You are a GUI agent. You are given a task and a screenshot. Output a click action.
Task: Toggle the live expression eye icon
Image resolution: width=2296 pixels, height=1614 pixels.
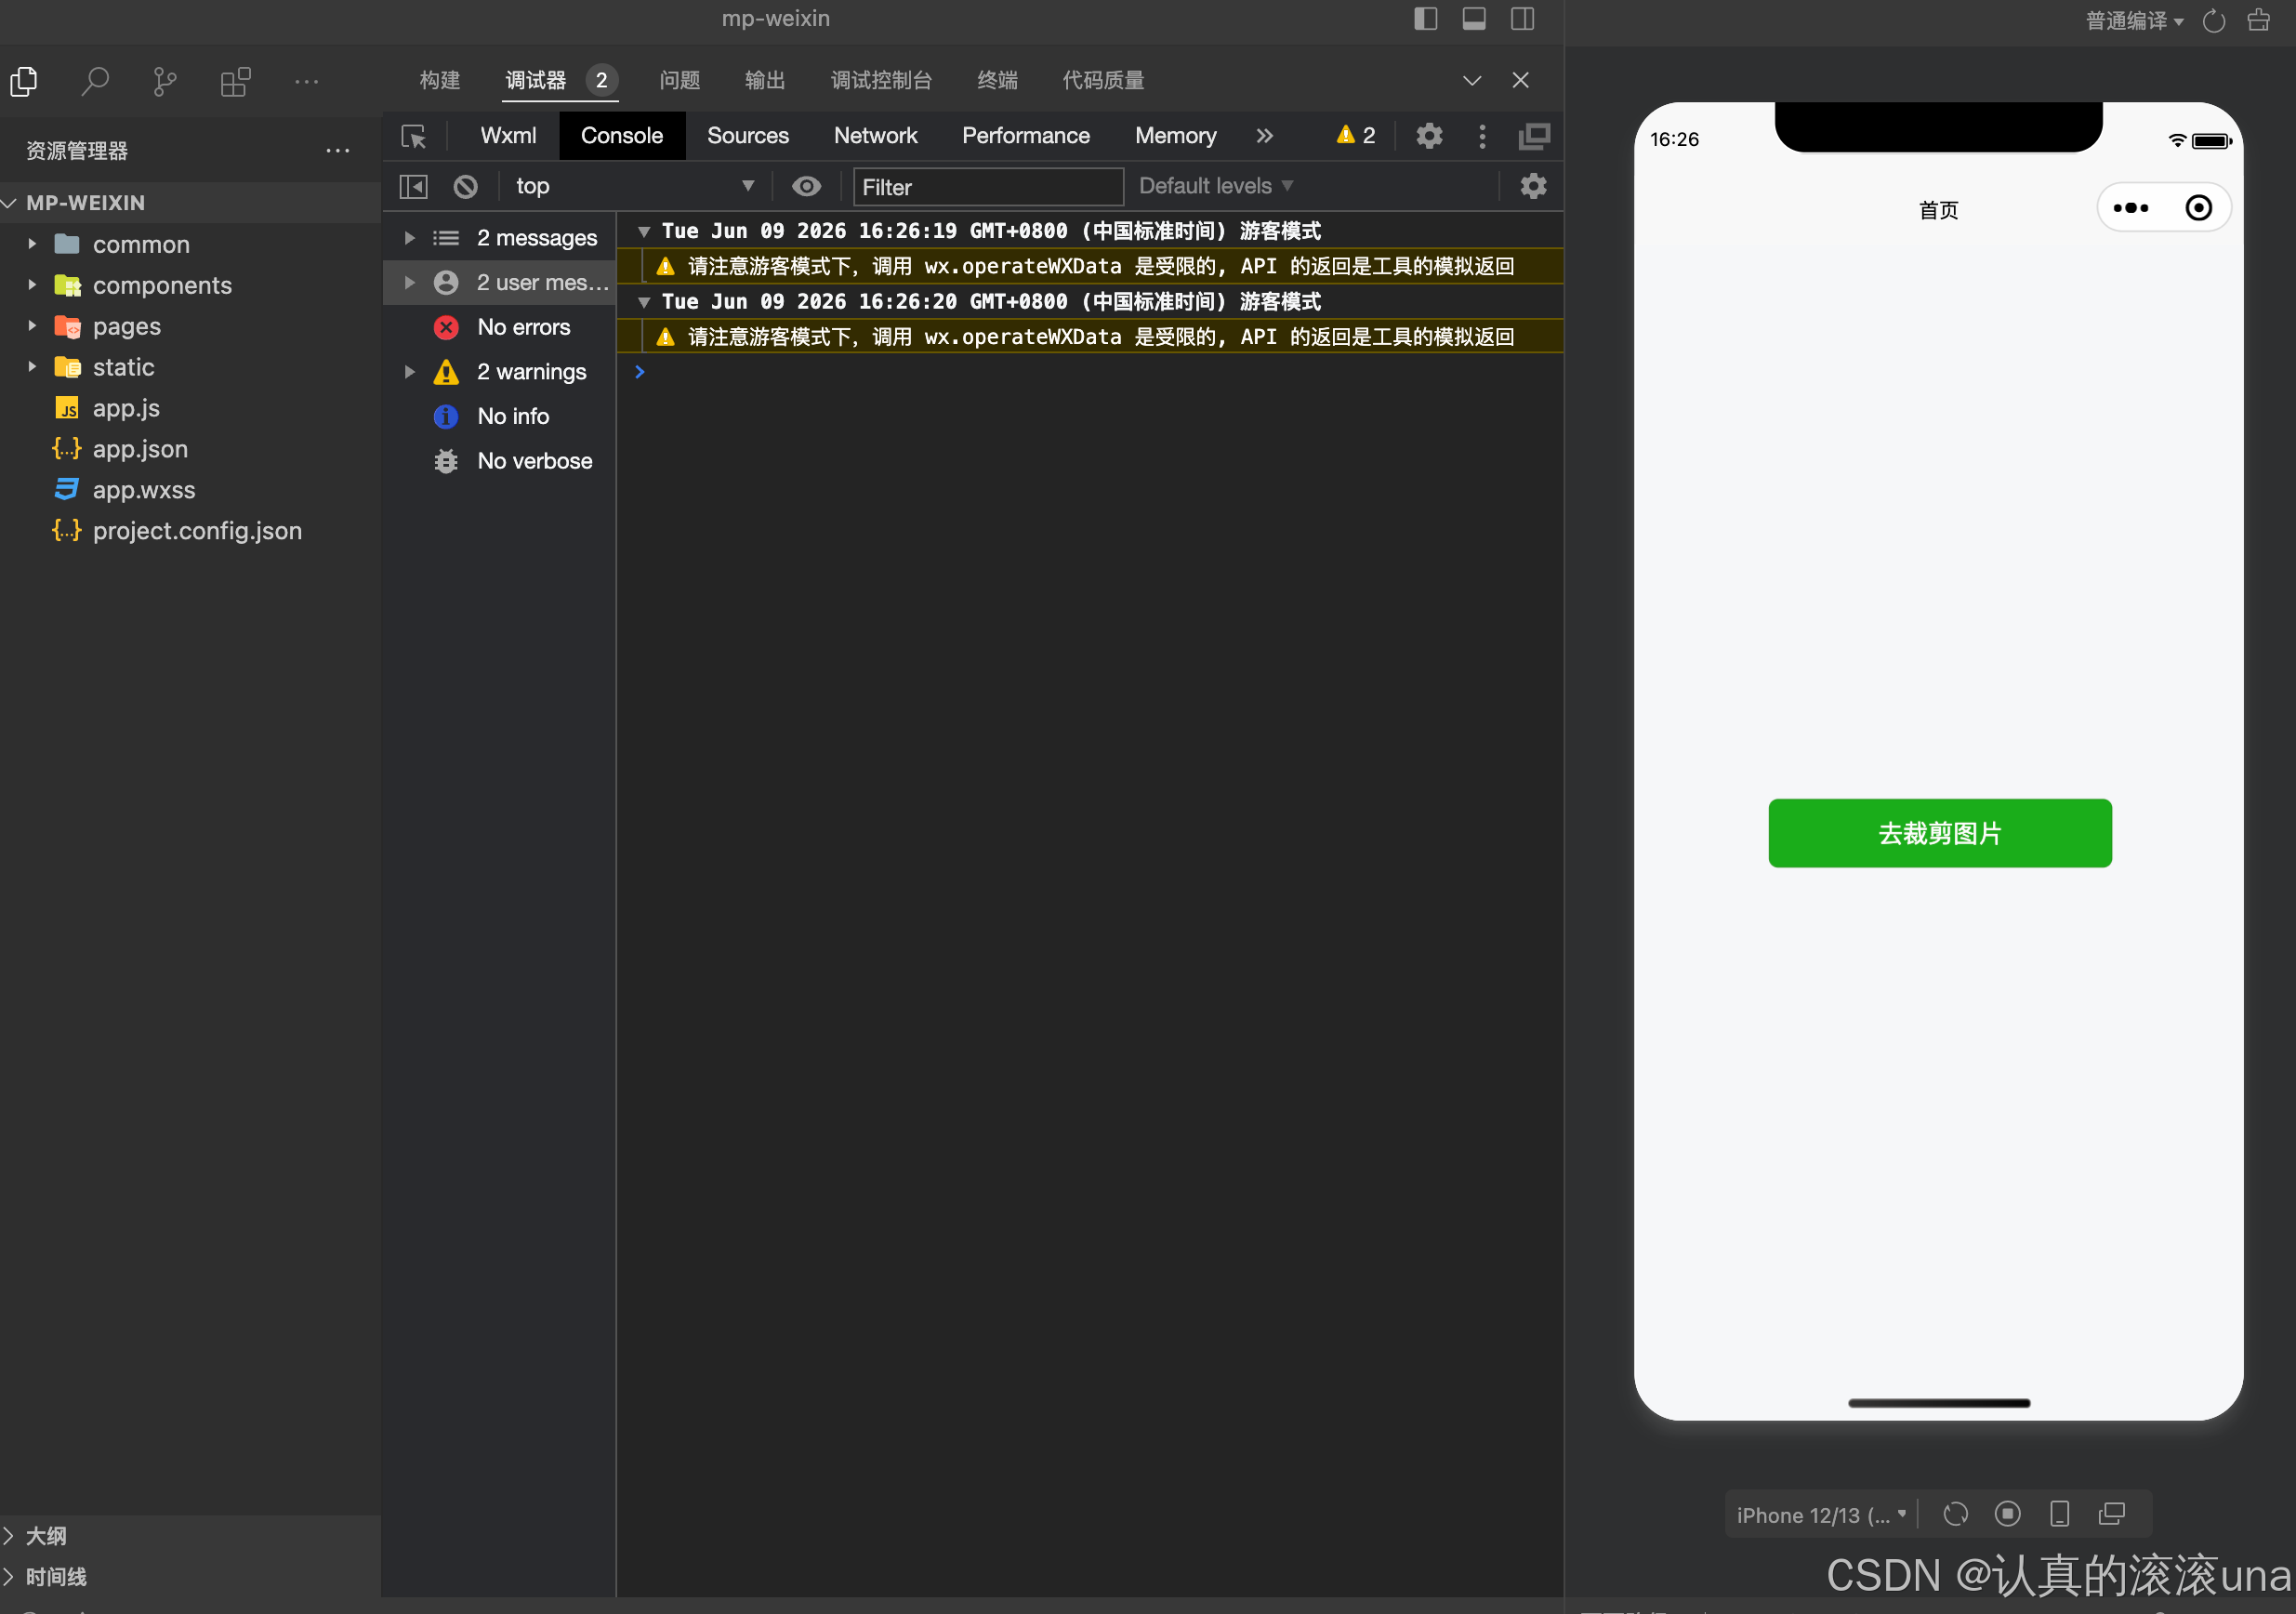coord(806,187)
